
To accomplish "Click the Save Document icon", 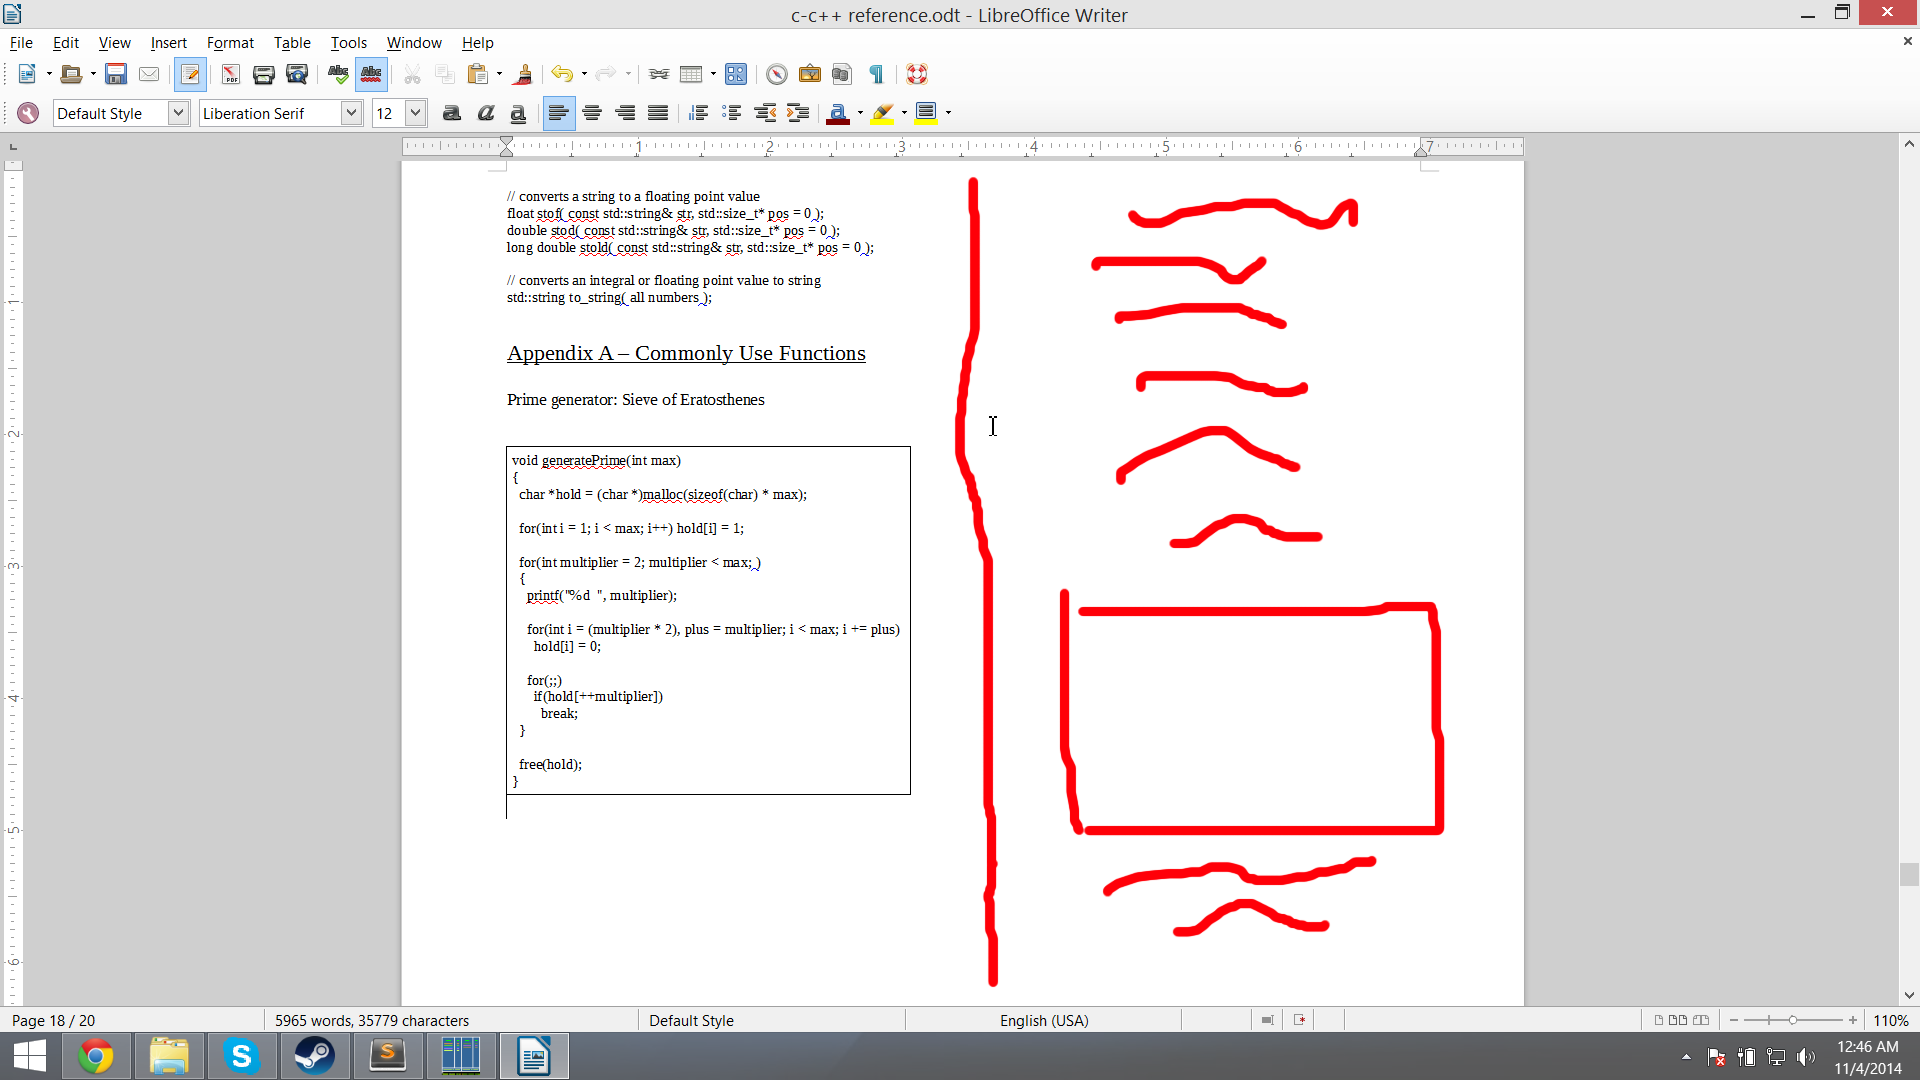I will (115, 74).
